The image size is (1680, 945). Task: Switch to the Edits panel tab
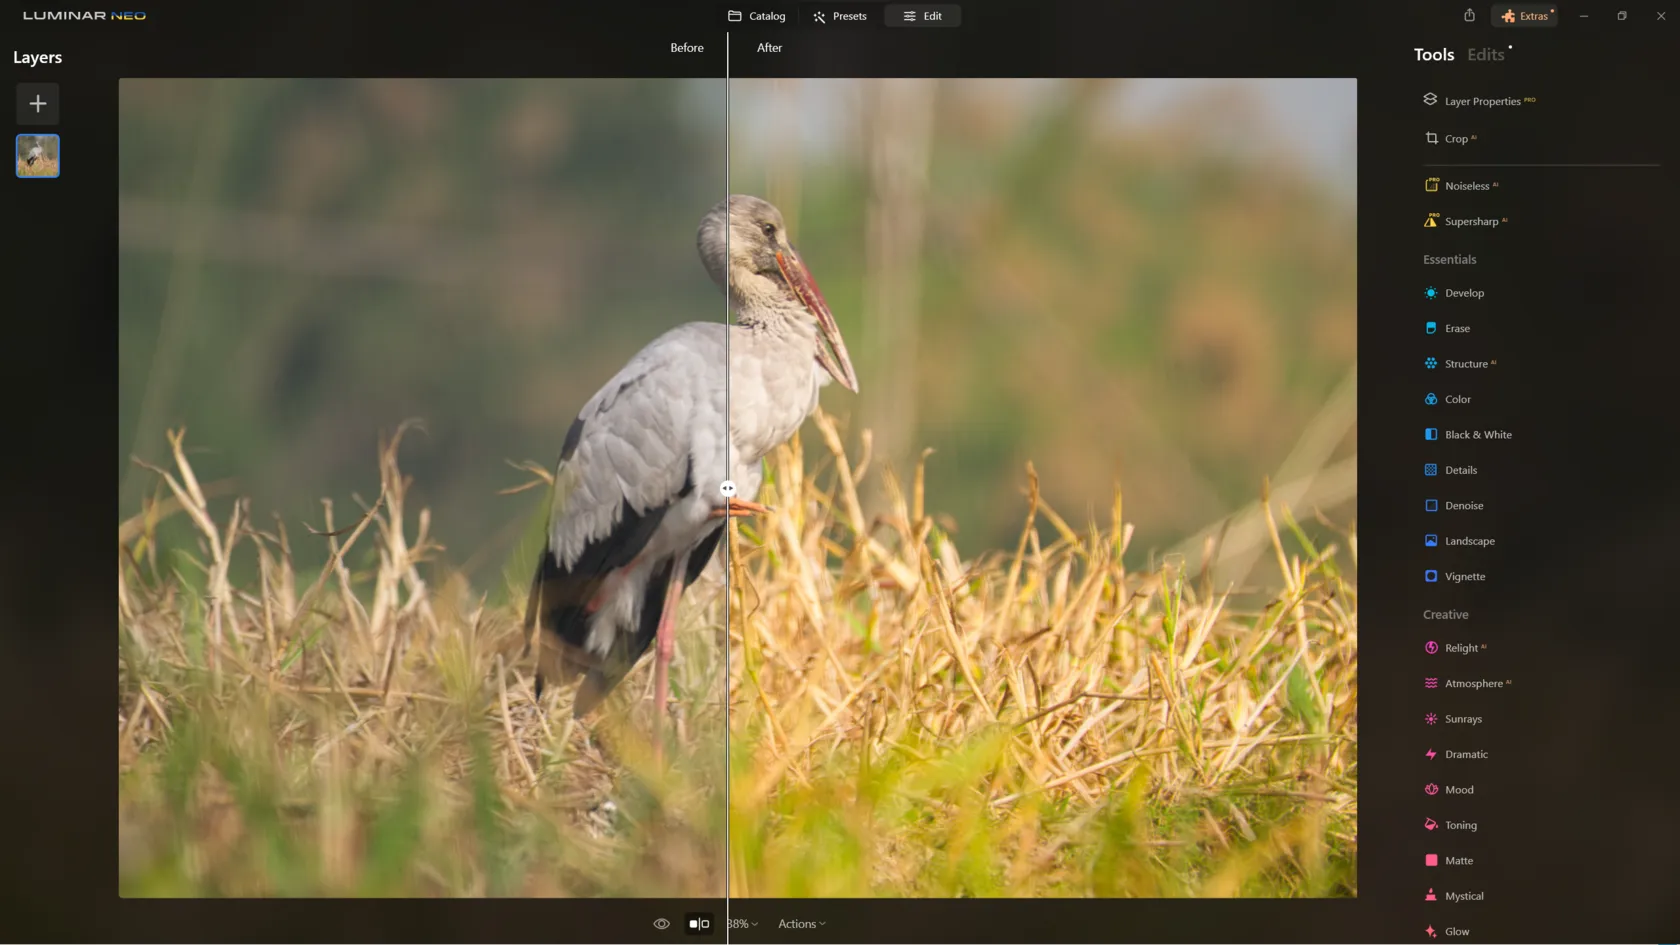point(1485,55)
